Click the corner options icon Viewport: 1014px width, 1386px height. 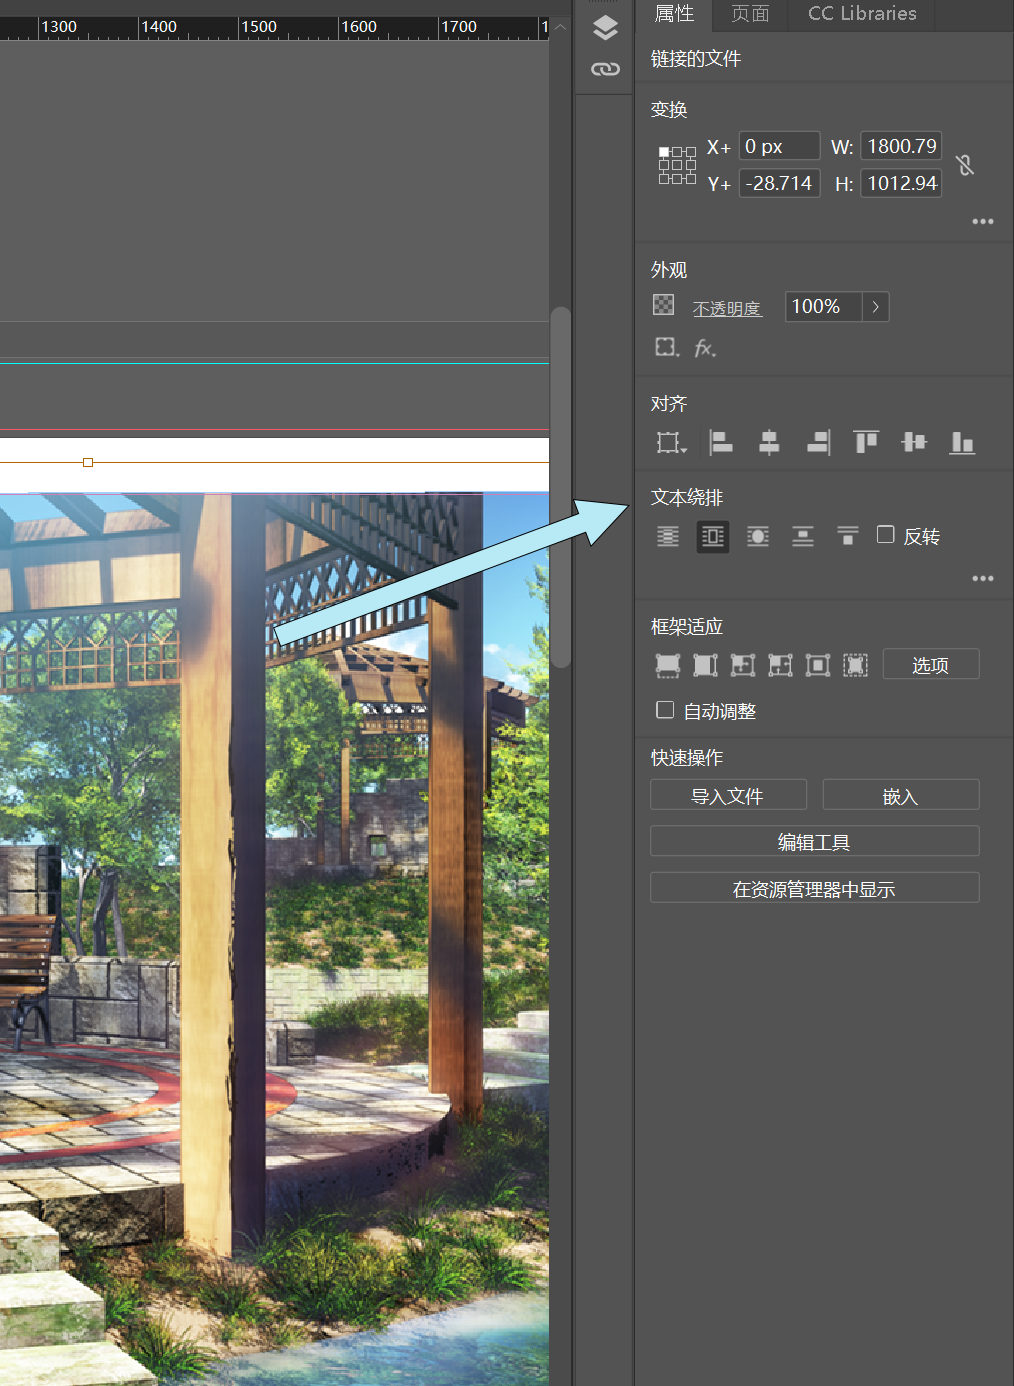click(666, 347)
